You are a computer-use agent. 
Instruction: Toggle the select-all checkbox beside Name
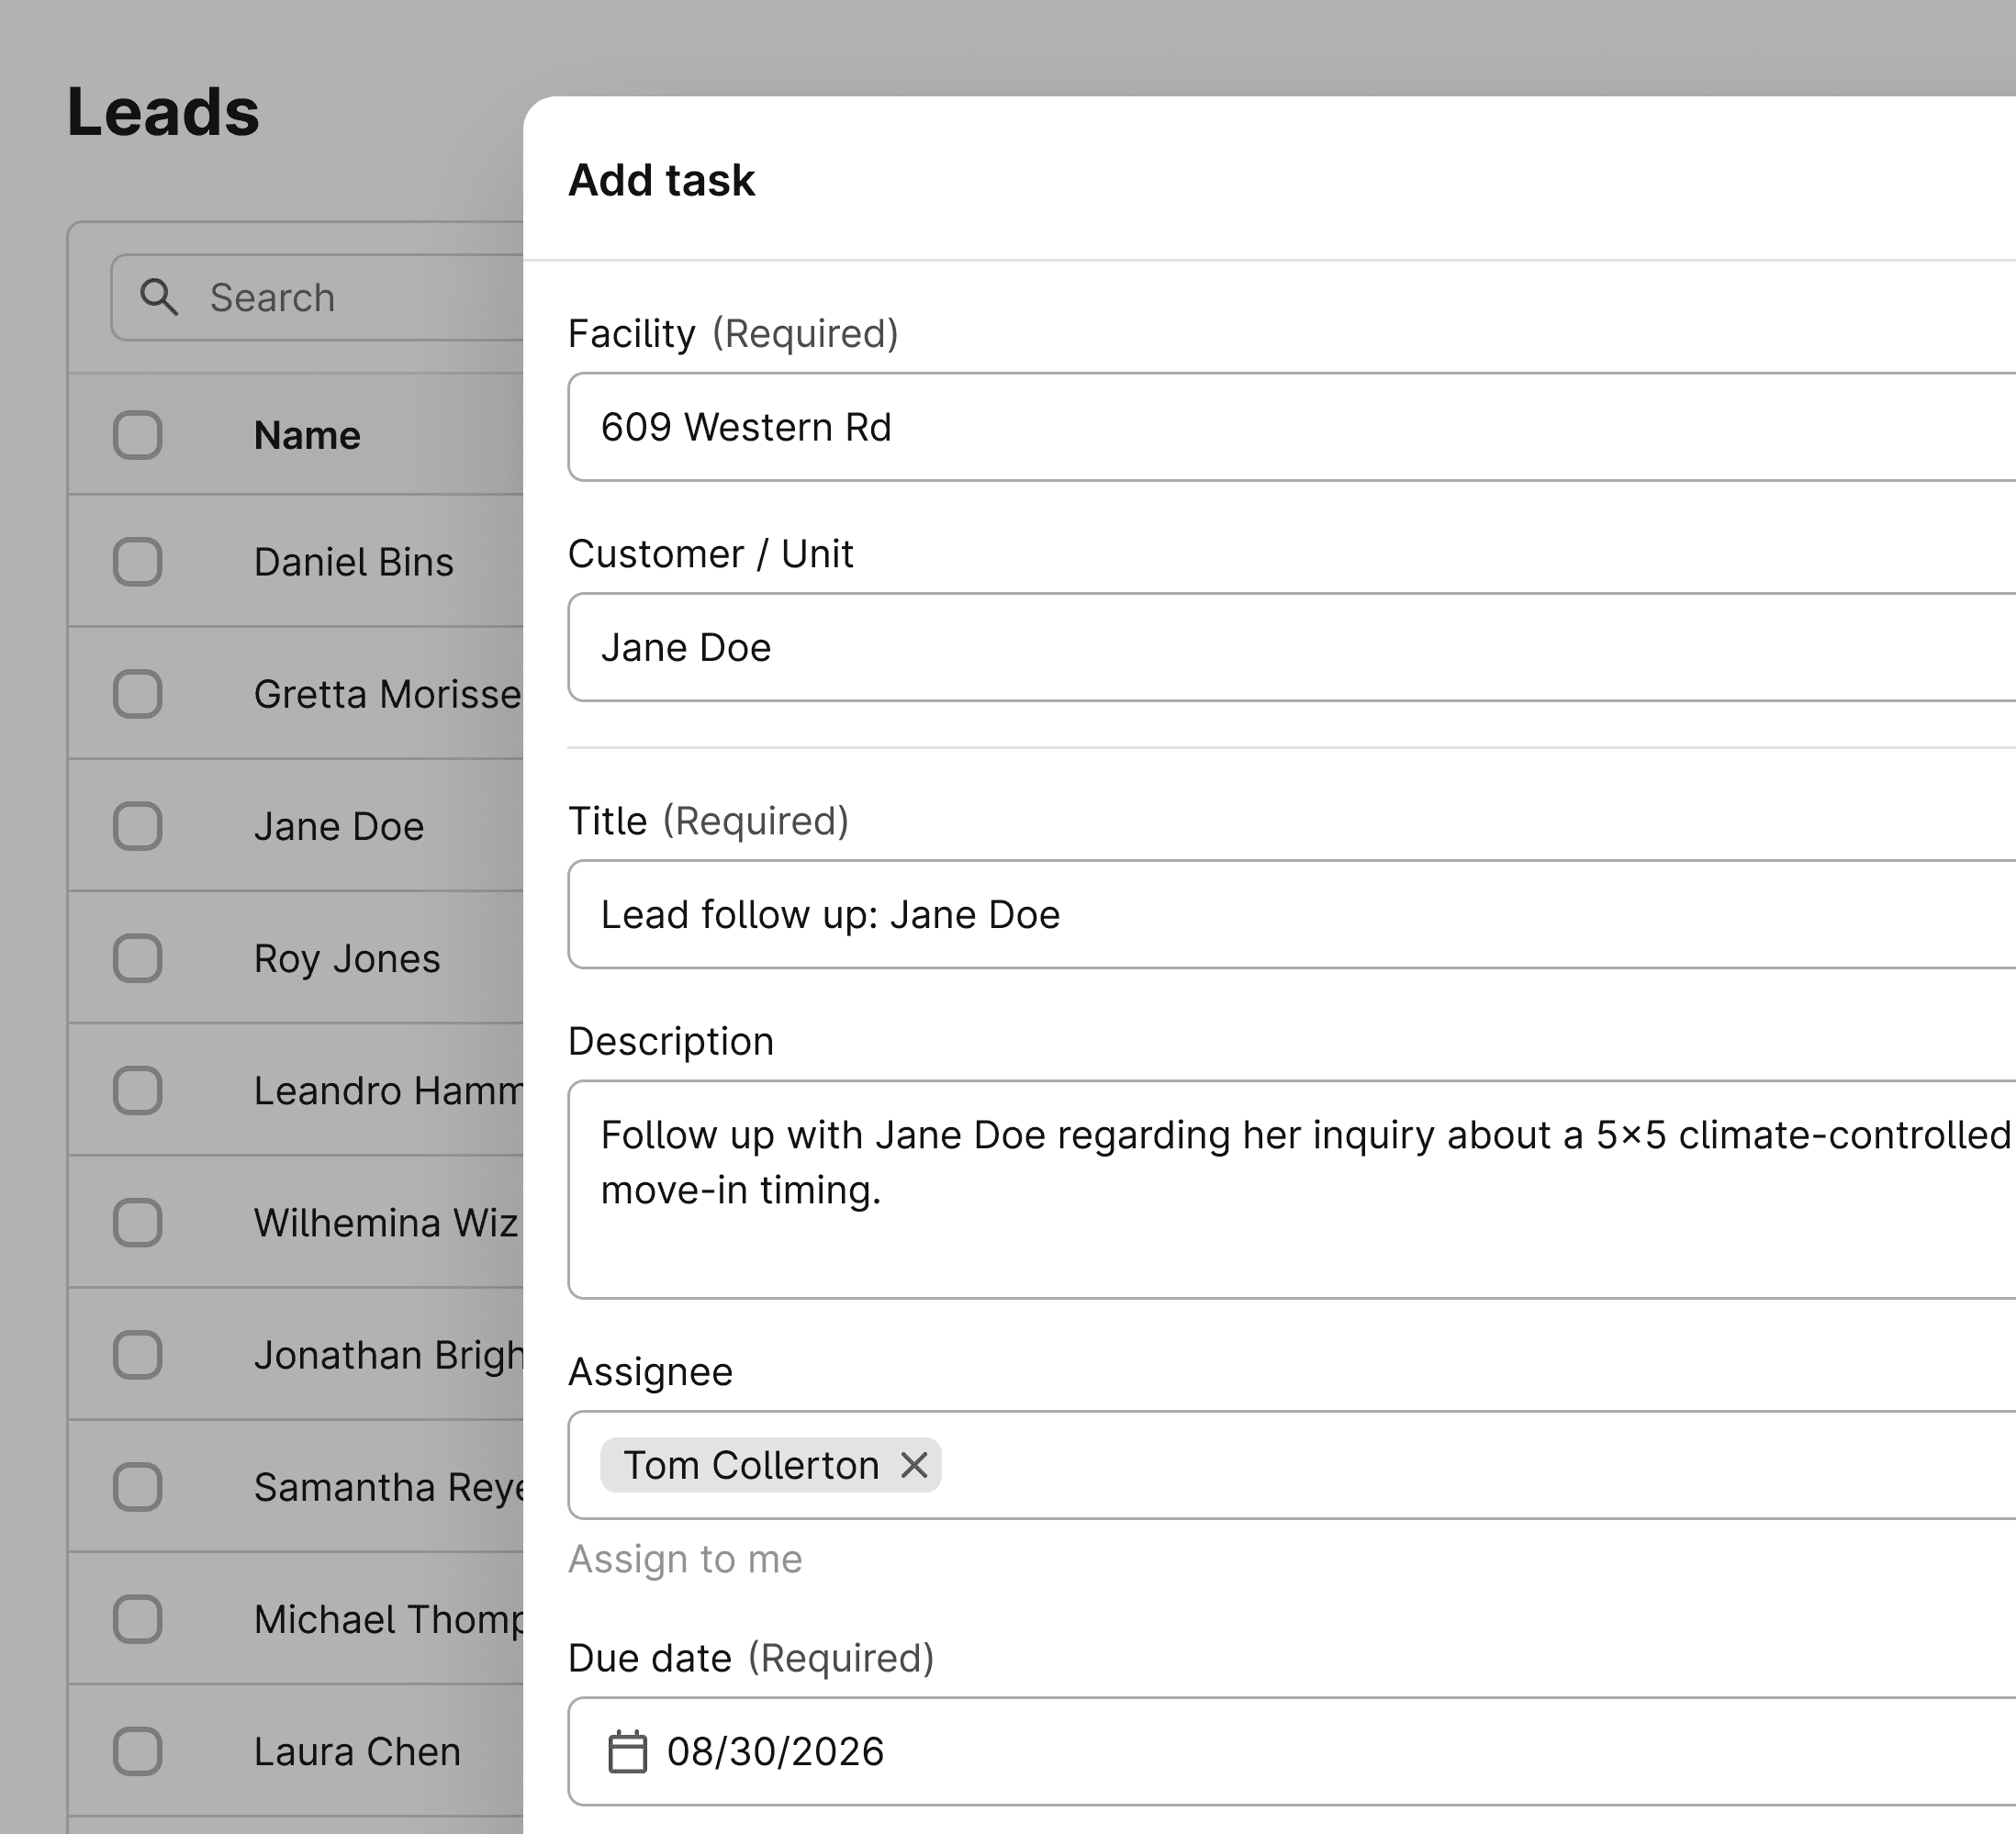(x=138, y=435)
